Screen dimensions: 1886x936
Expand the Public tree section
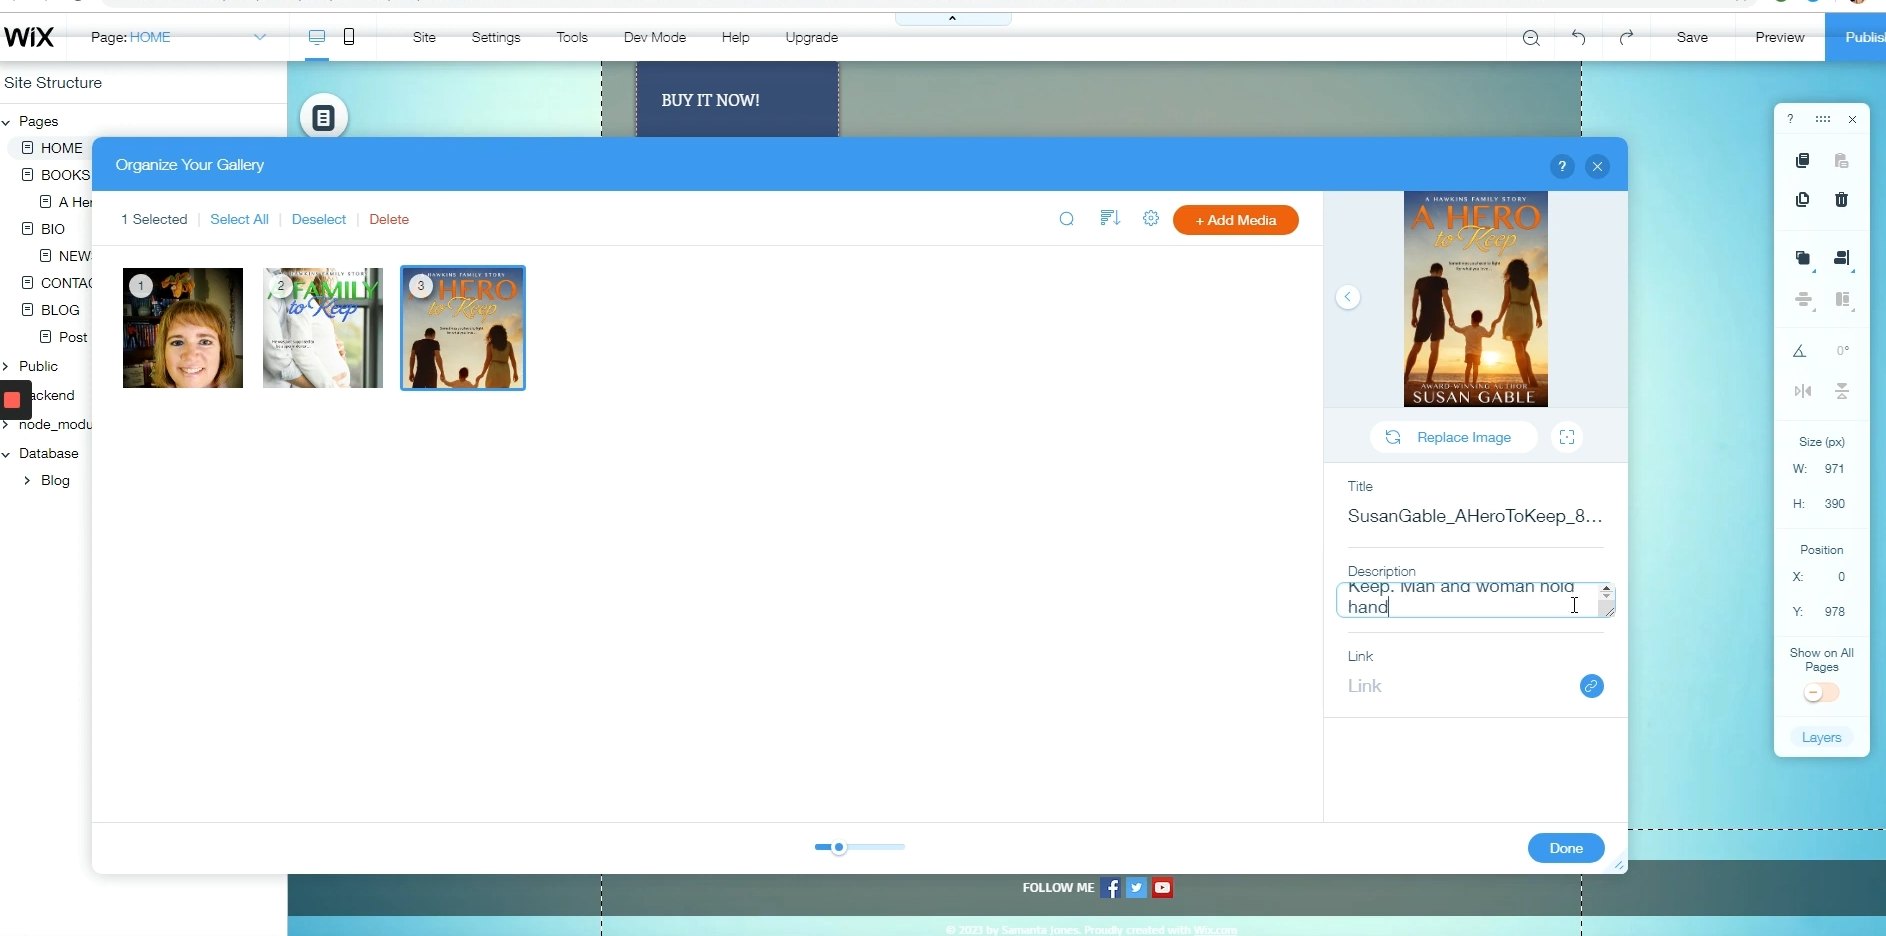click(6, 367)
